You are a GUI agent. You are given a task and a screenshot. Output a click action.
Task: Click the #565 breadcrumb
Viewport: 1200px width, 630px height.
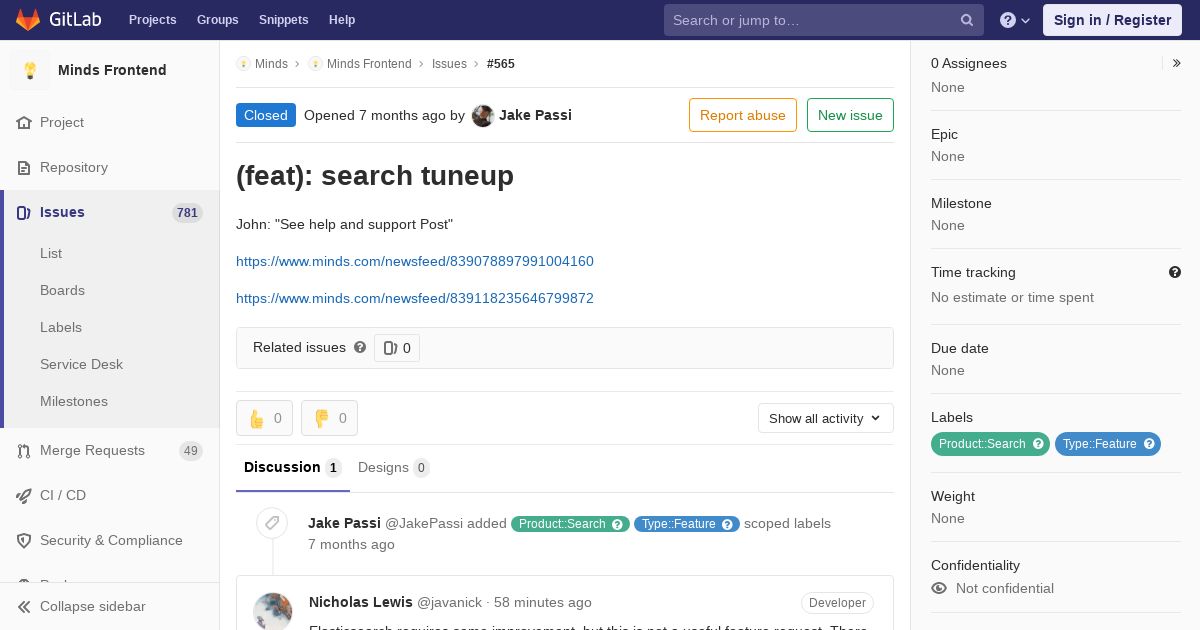(x=501, y=63)
